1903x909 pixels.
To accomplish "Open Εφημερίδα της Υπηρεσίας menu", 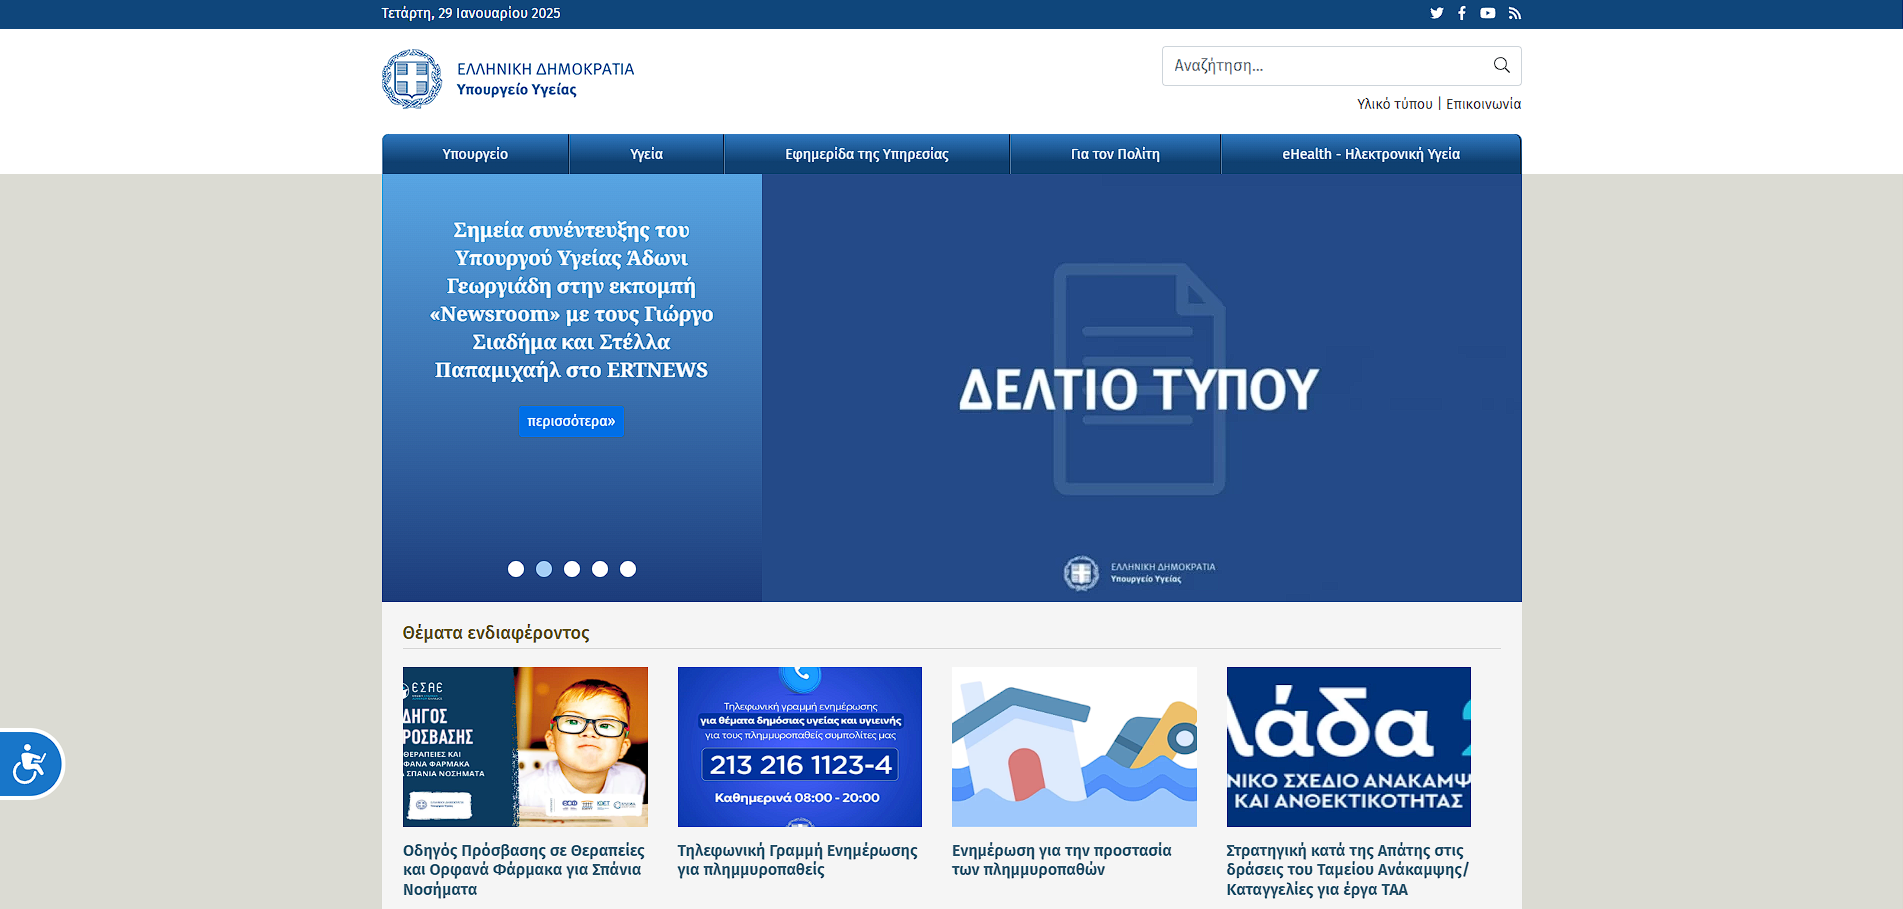I will [x=867, y=154].
